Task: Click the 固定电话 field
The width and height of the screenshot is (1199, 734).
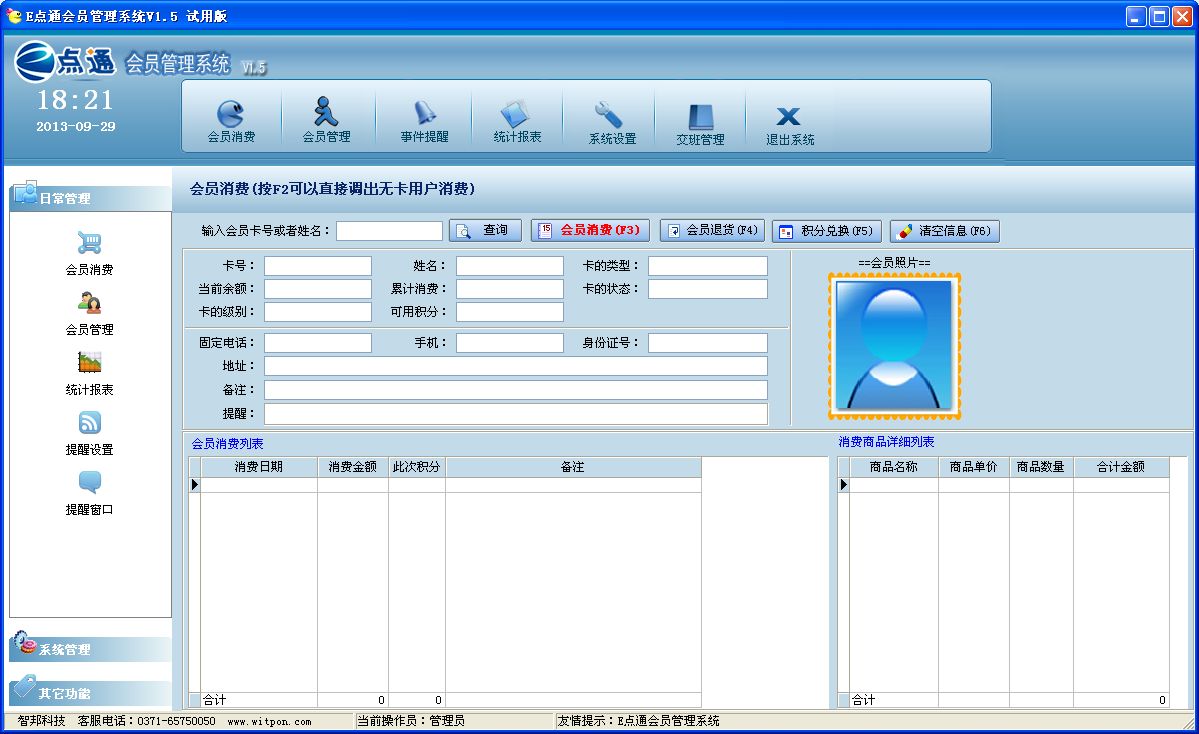Action: point(318,343)
